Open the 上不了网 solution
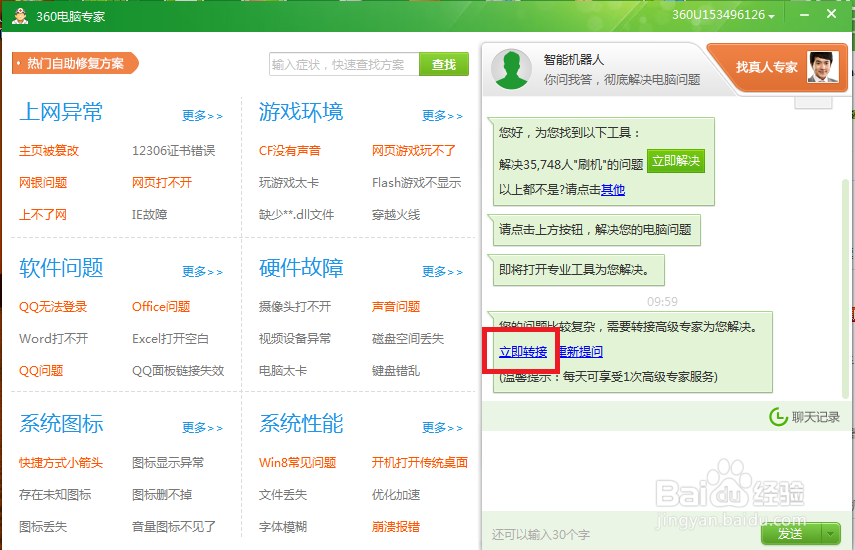Image resolution: width=855 pixels, height=550 pixels. click(x=43, y=215)
